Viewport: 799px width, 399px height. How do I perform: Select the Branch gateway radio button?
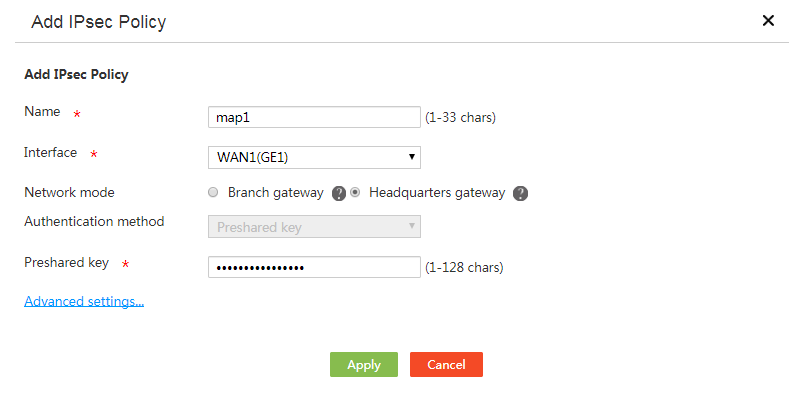point(214,193)
